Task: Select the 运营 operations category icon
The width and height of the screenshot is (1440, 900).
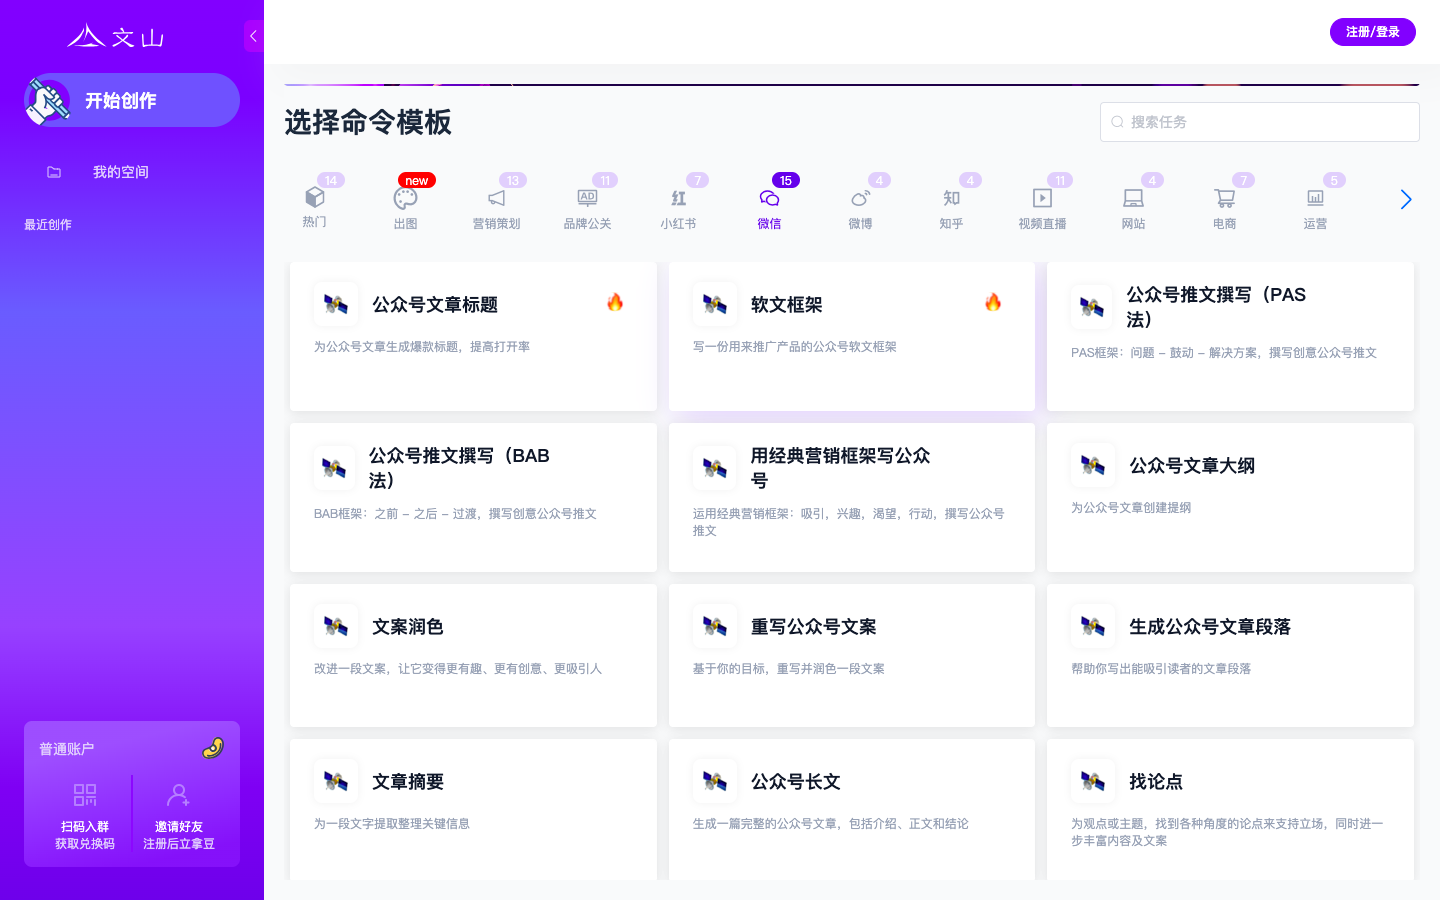Action: point(1315,200)
